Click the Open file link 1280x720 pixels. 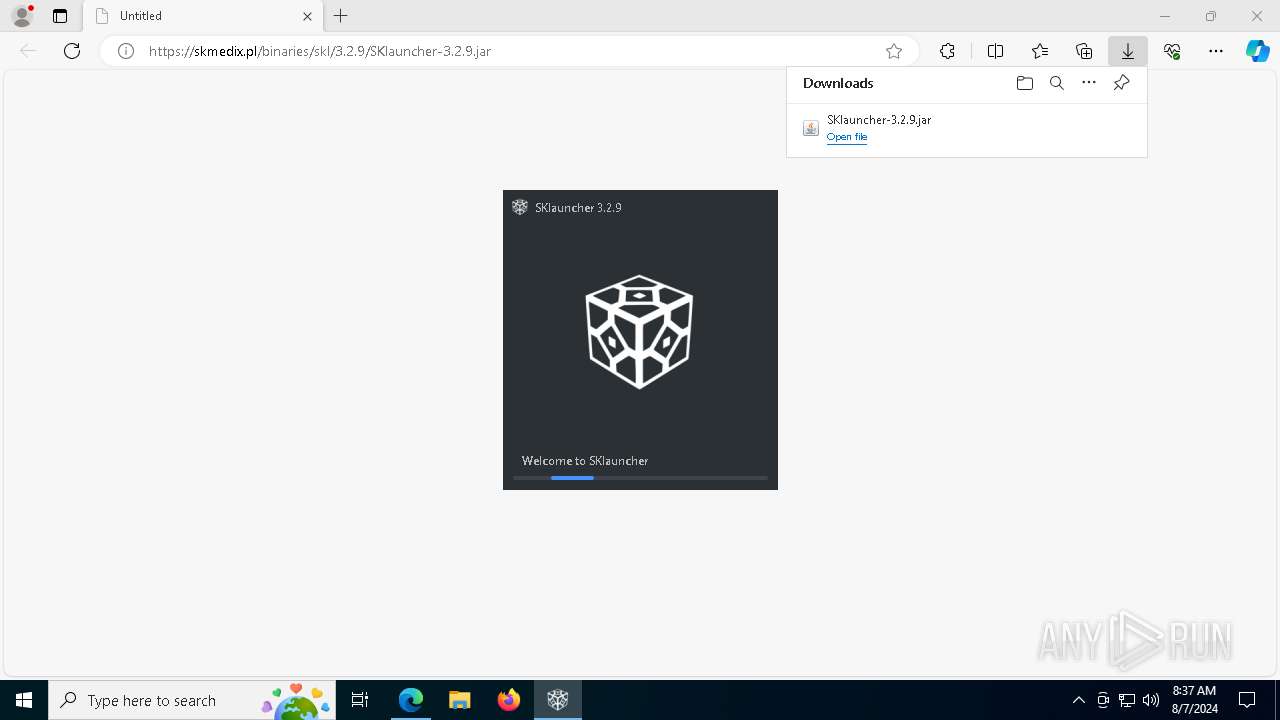[x=847, y=137]
